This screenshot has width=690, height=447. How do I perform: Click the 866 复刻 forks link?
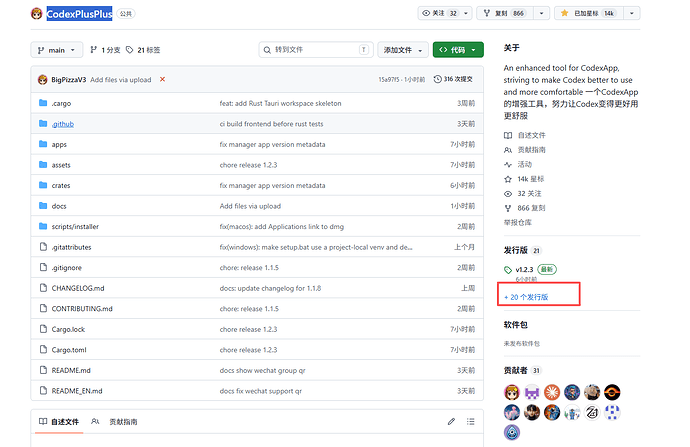[x=525, y=208]
